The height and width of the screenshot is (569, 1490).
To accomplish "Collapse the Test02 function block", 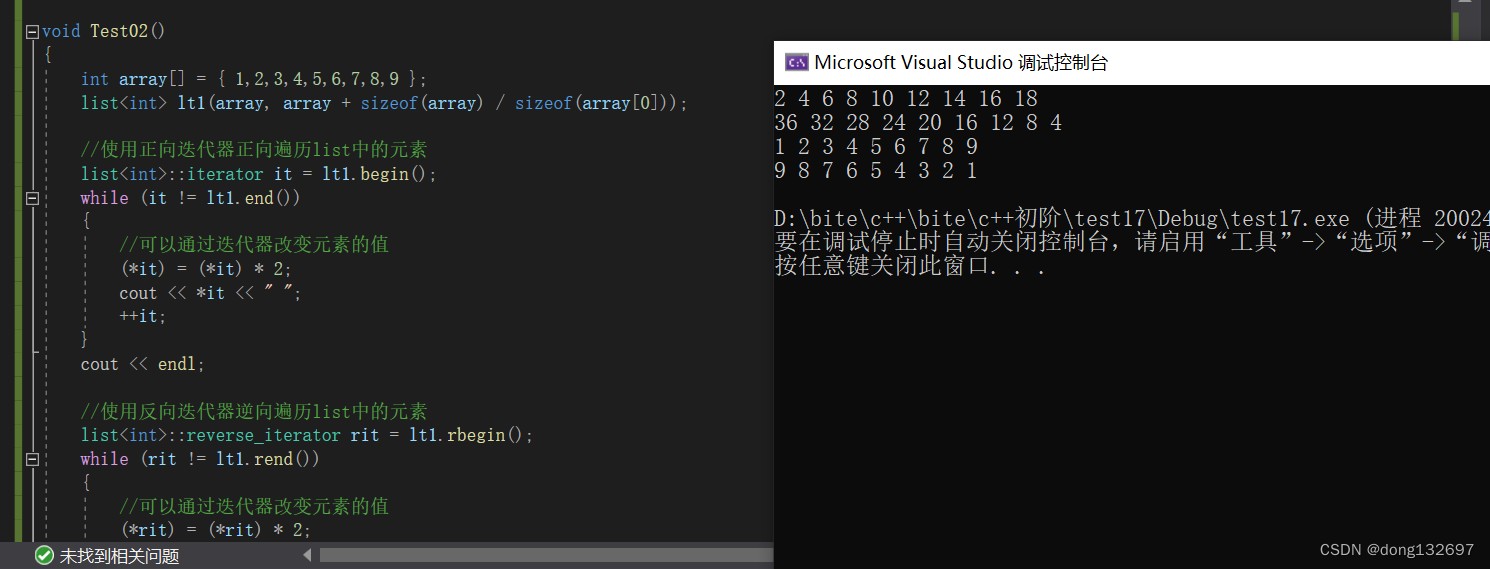I will click(32, 31).
